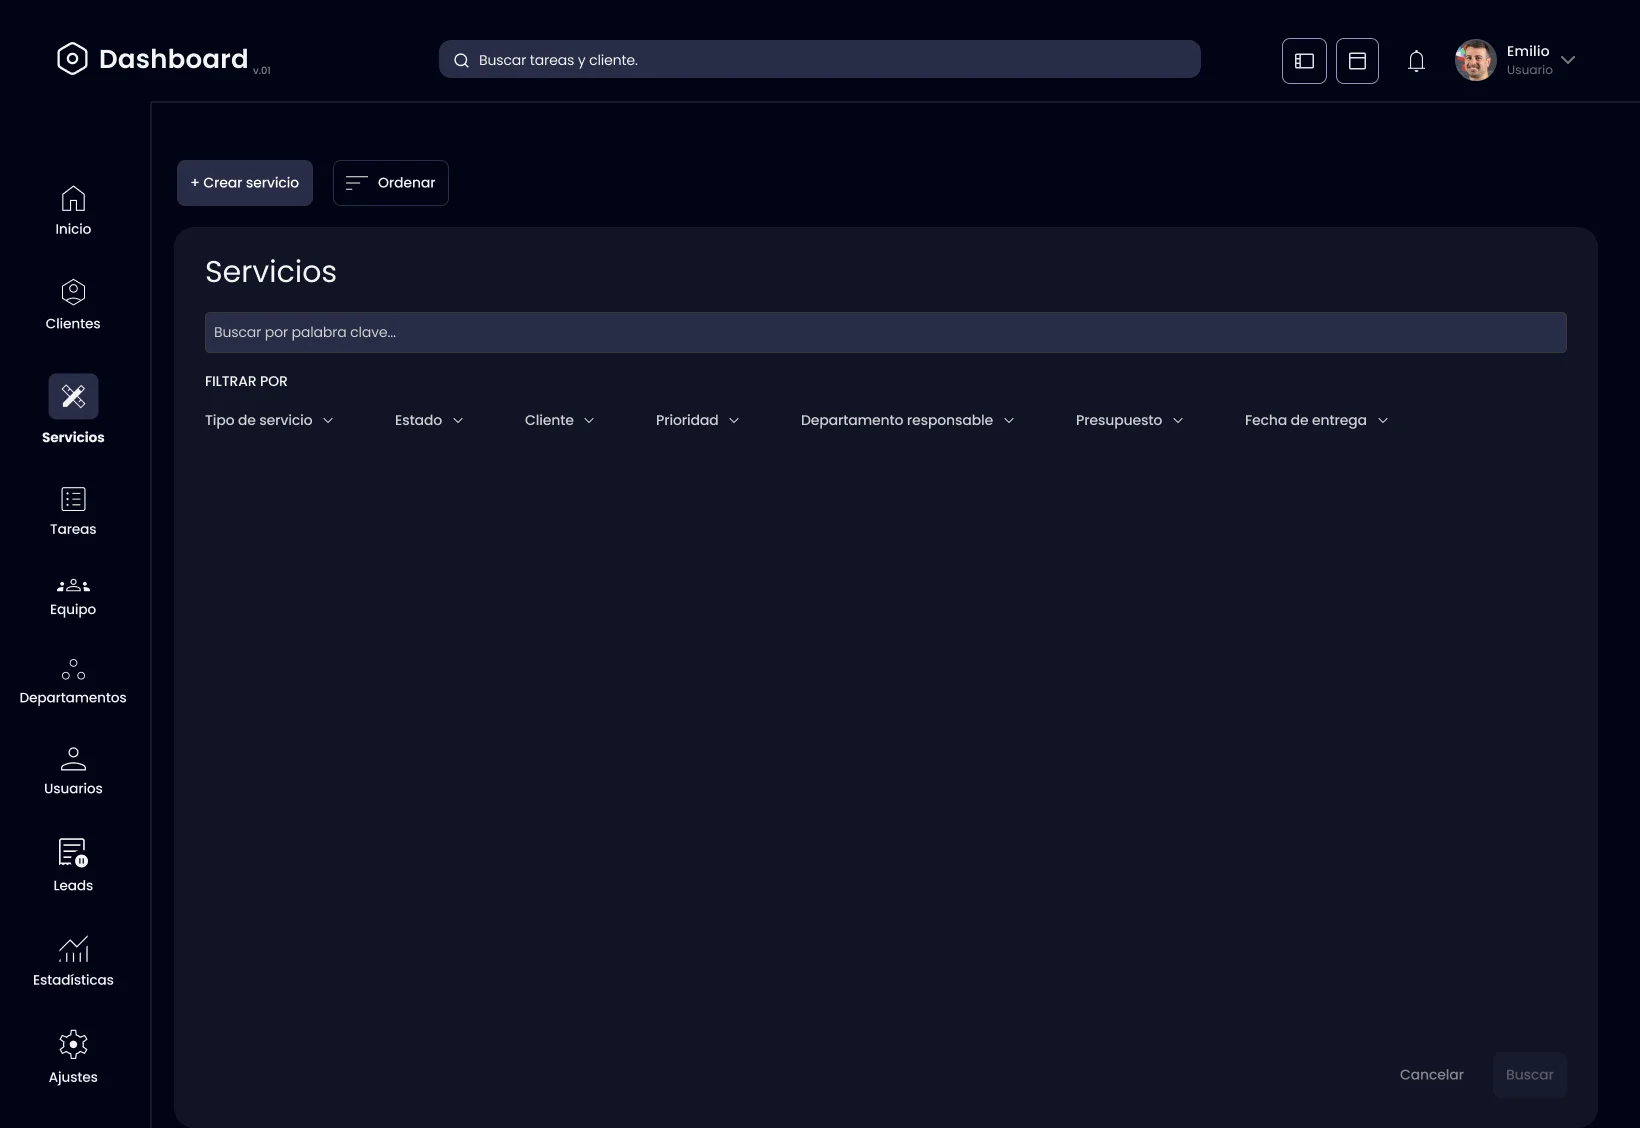Viewport: 1640px width, 1128px height.
Task: Focus the Buscar por palabra clave field
Action: (886, 332)
